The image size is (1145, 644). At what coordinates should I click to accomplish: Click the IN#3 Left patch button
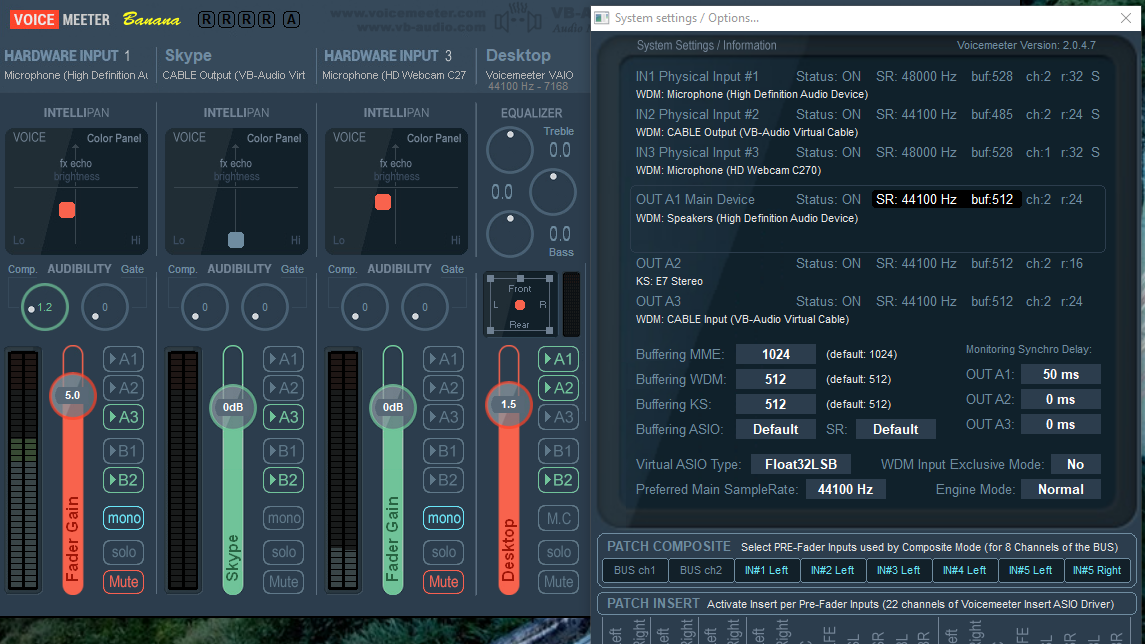tap(897, 570)
